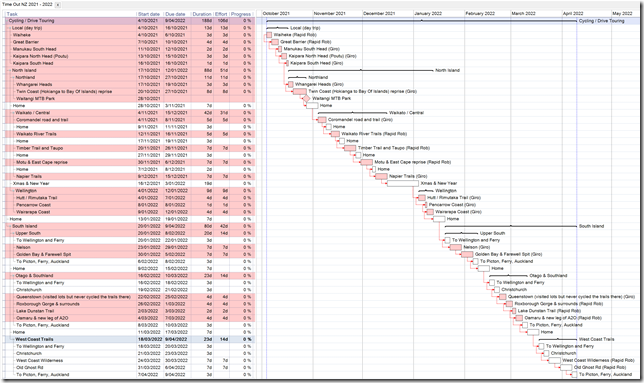Click the Xmas & New Year Gantt bar
This screenshot has height=383, width=644.
pos(403,183)
